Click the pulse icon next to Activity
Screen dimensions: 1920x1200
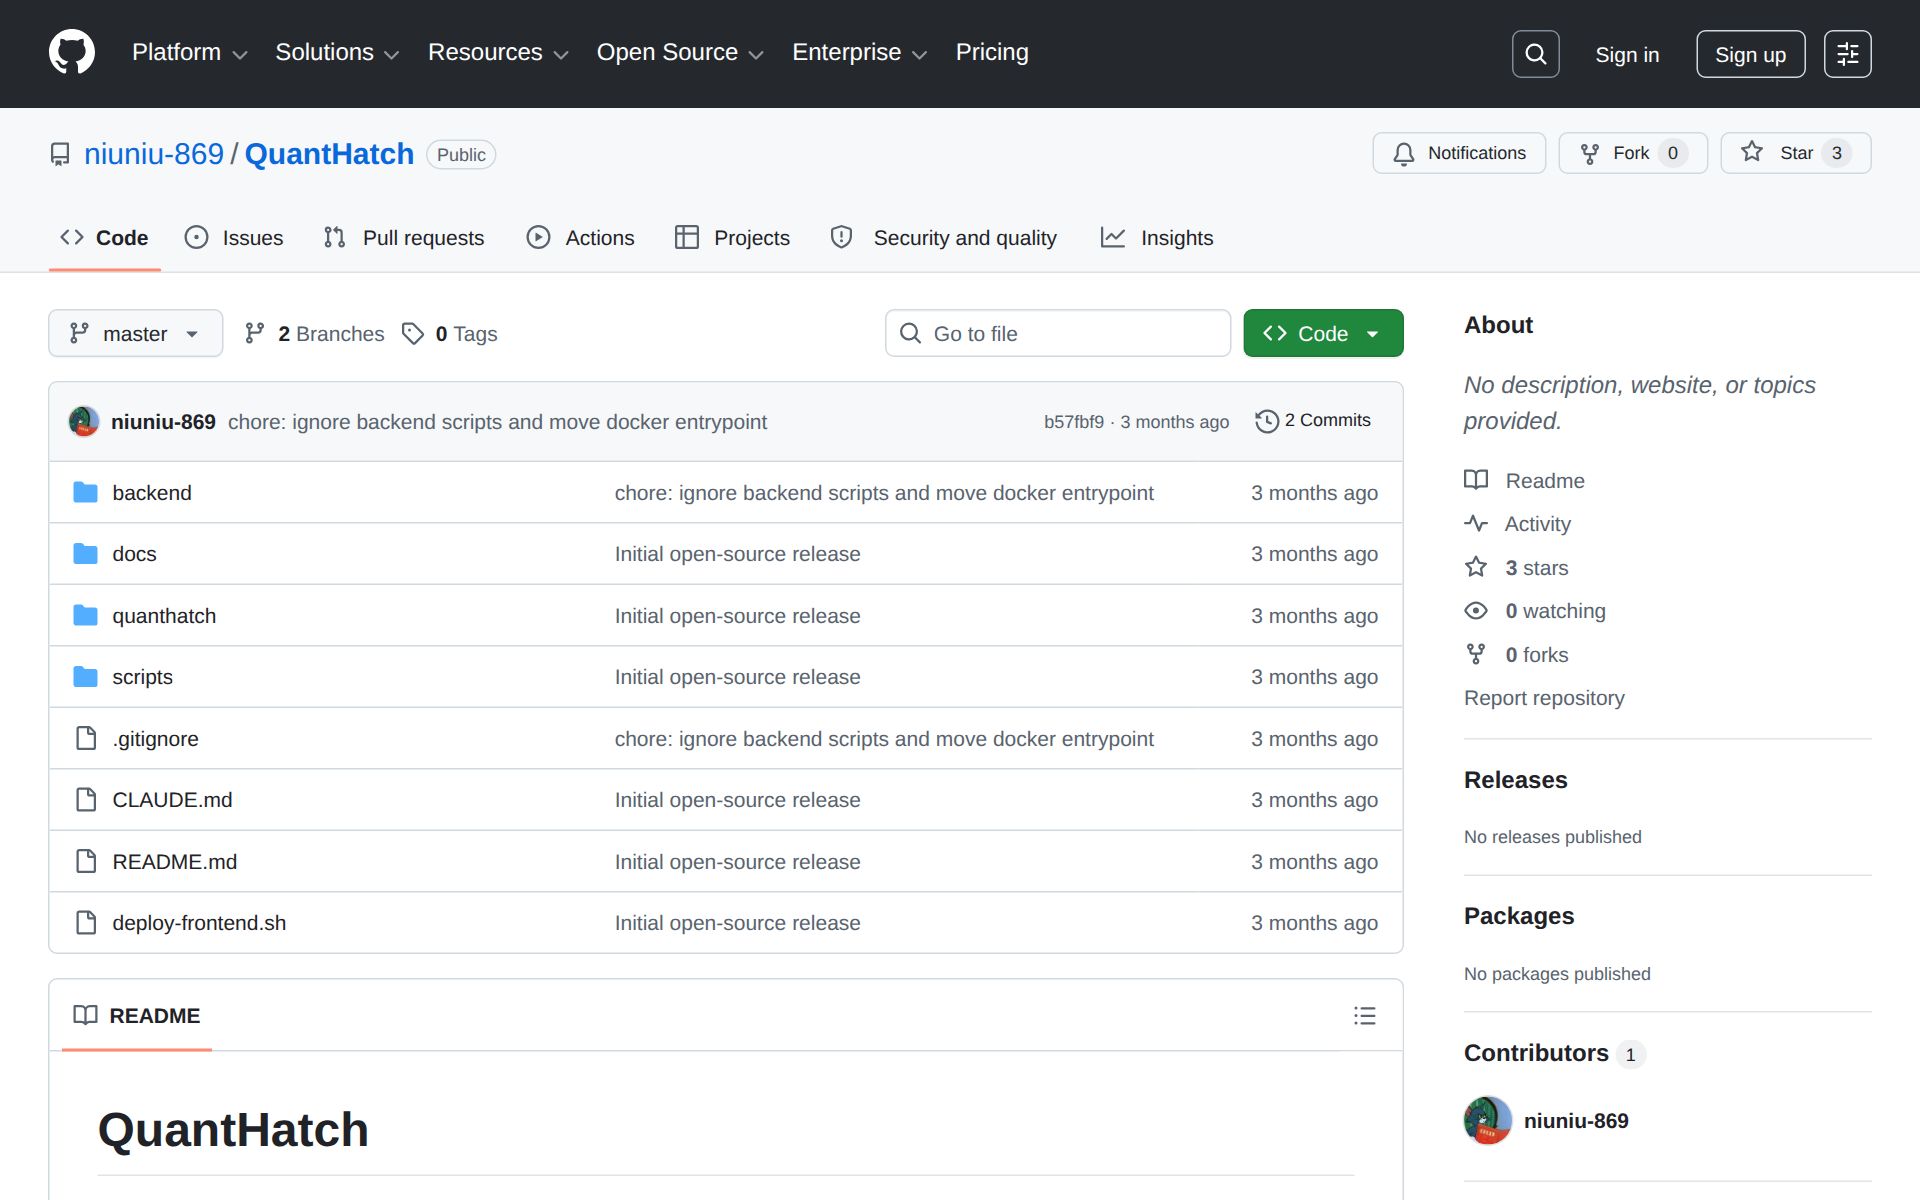tap(1476, 523)
